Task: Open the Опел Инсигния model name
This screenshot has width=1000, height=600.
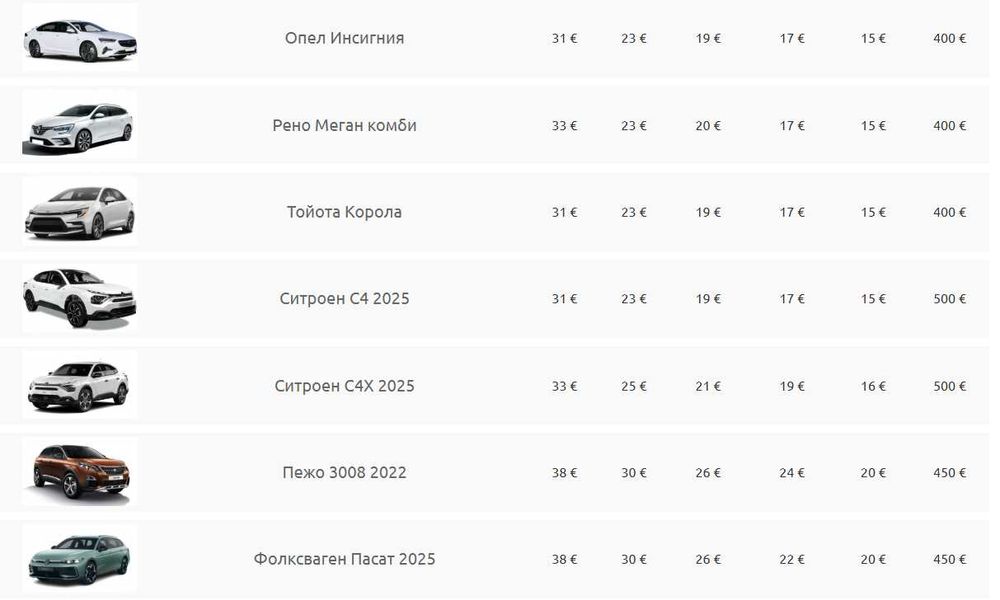Action: [x=344, y=39]
